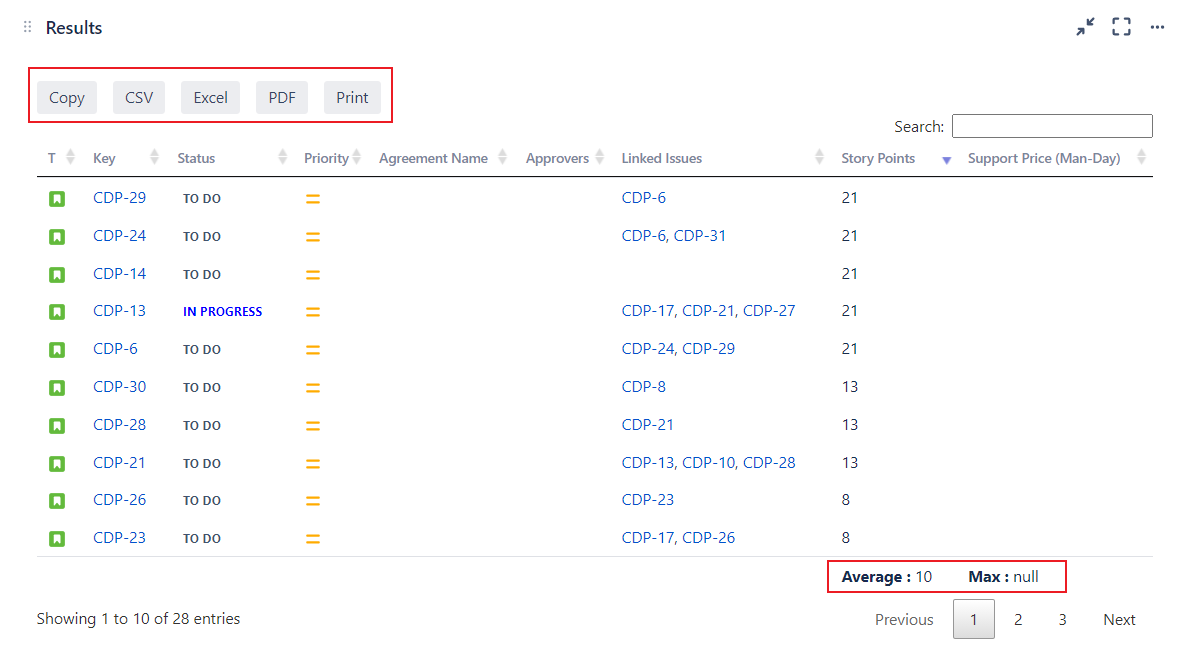Viewport: 1182px width, 669px height.
Task: Toggle Story Points descending sort arrow
Action: click(x=947, y=160)
